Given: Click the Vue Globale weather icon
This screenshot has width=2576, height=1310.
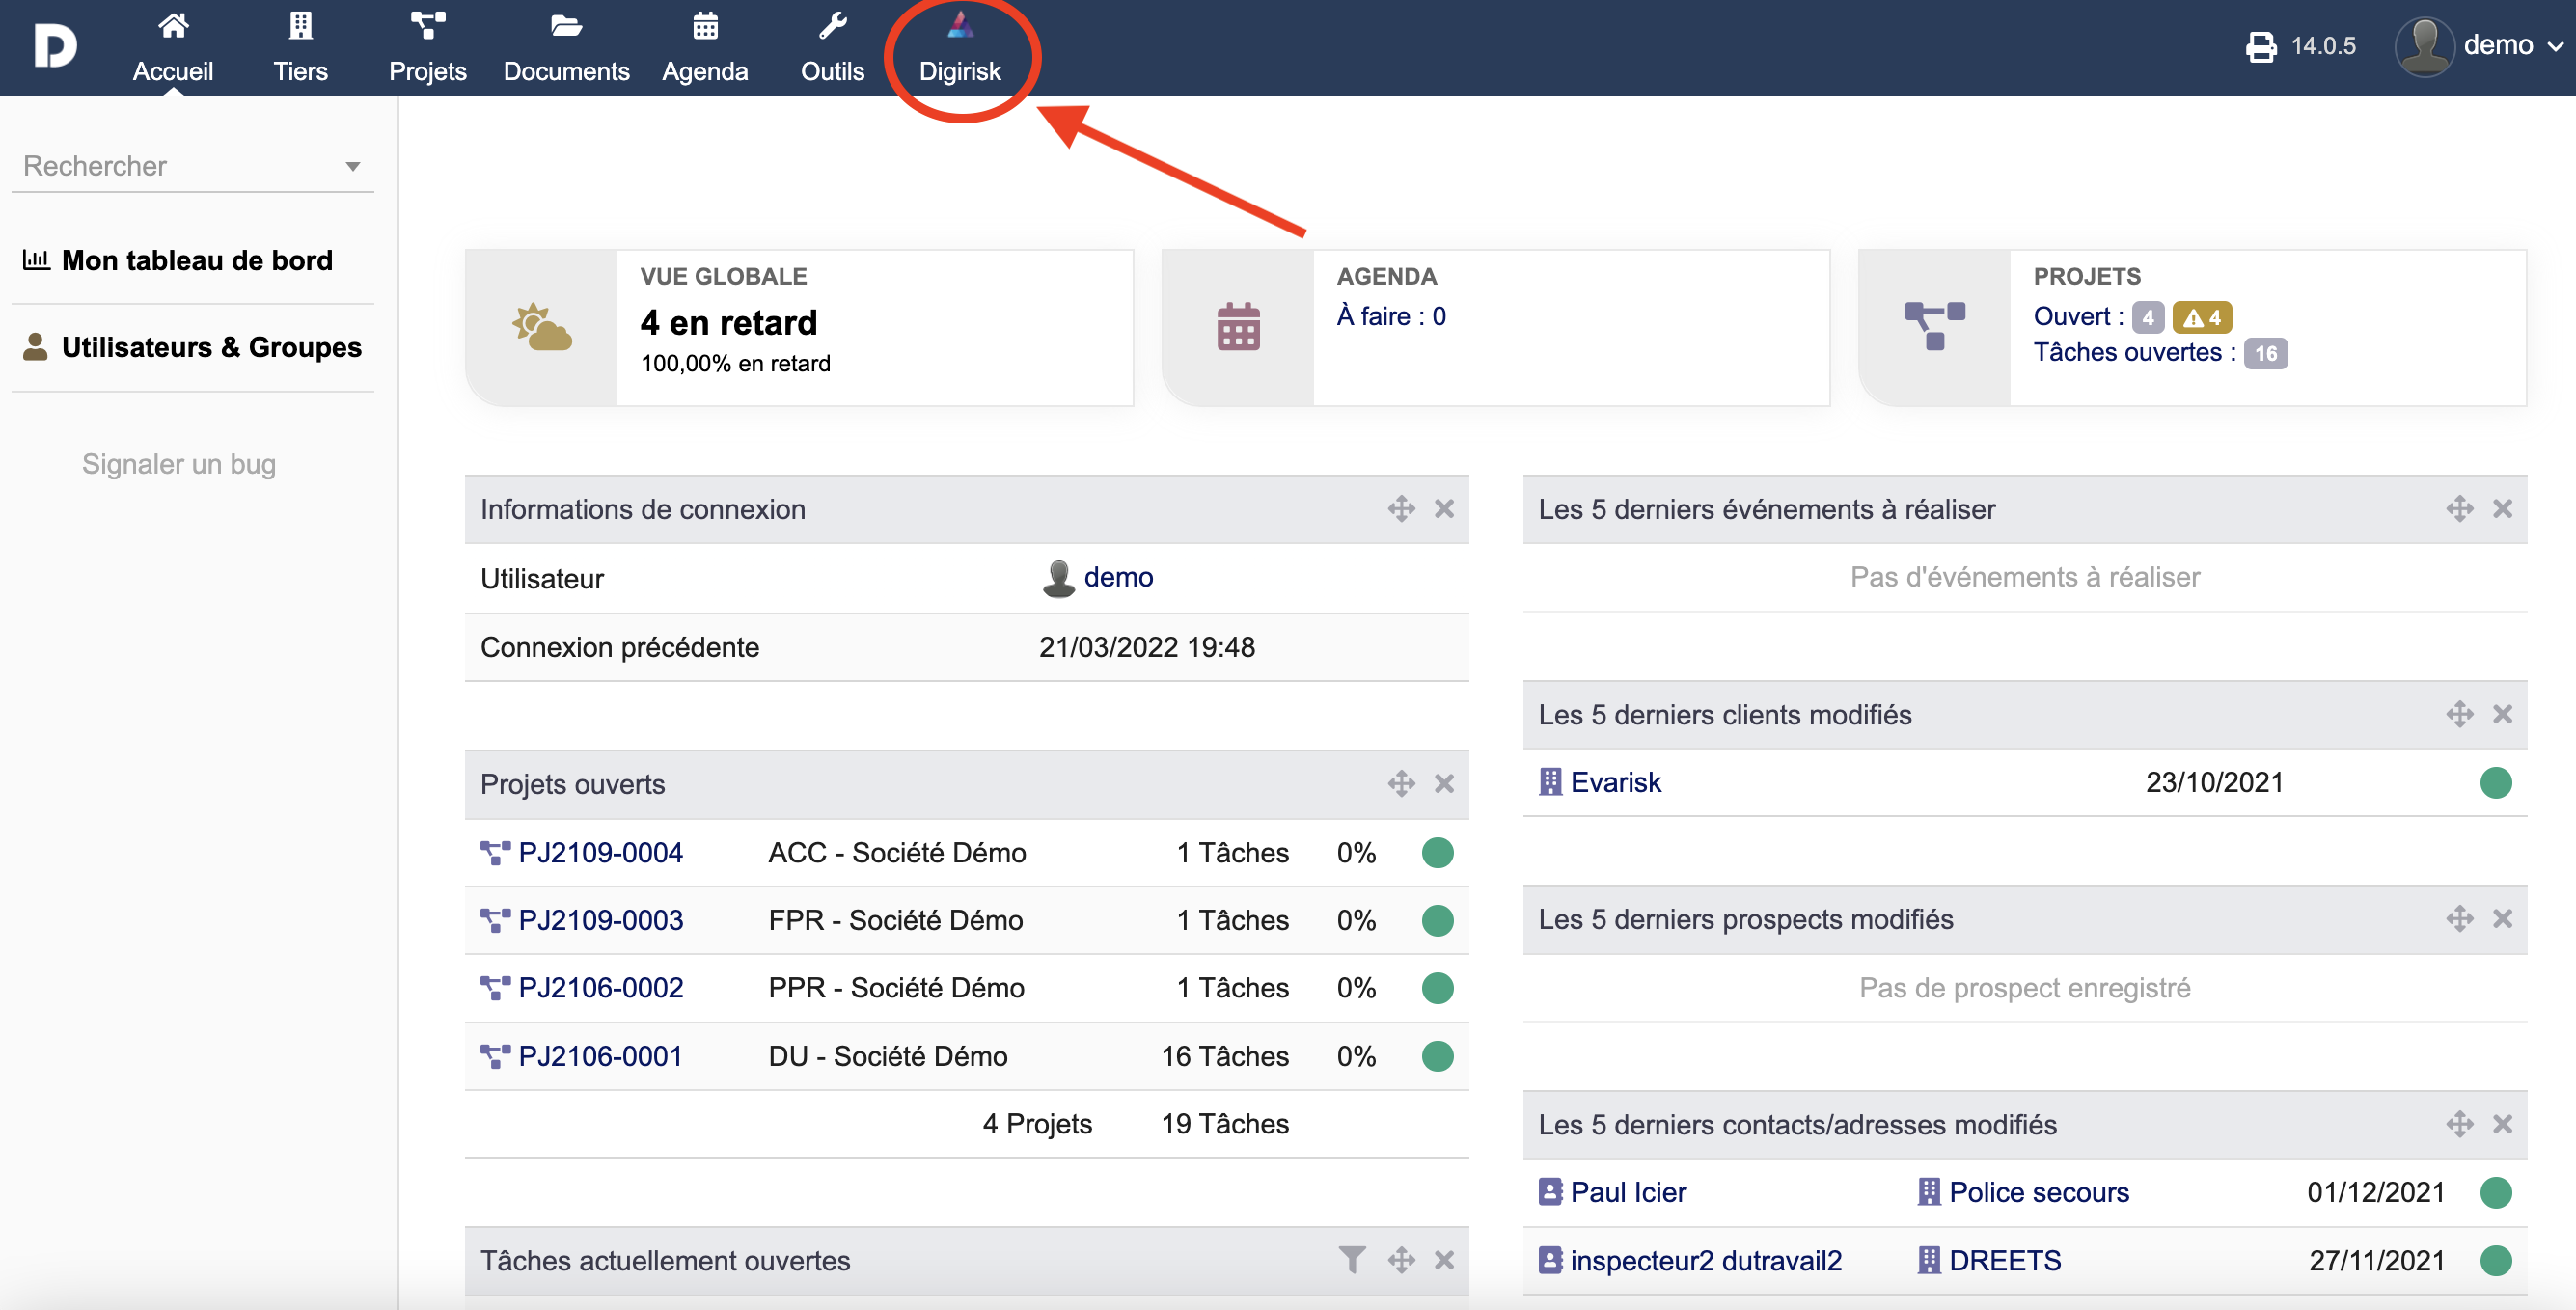Looking at the screenshot, I should click(542, 327).
